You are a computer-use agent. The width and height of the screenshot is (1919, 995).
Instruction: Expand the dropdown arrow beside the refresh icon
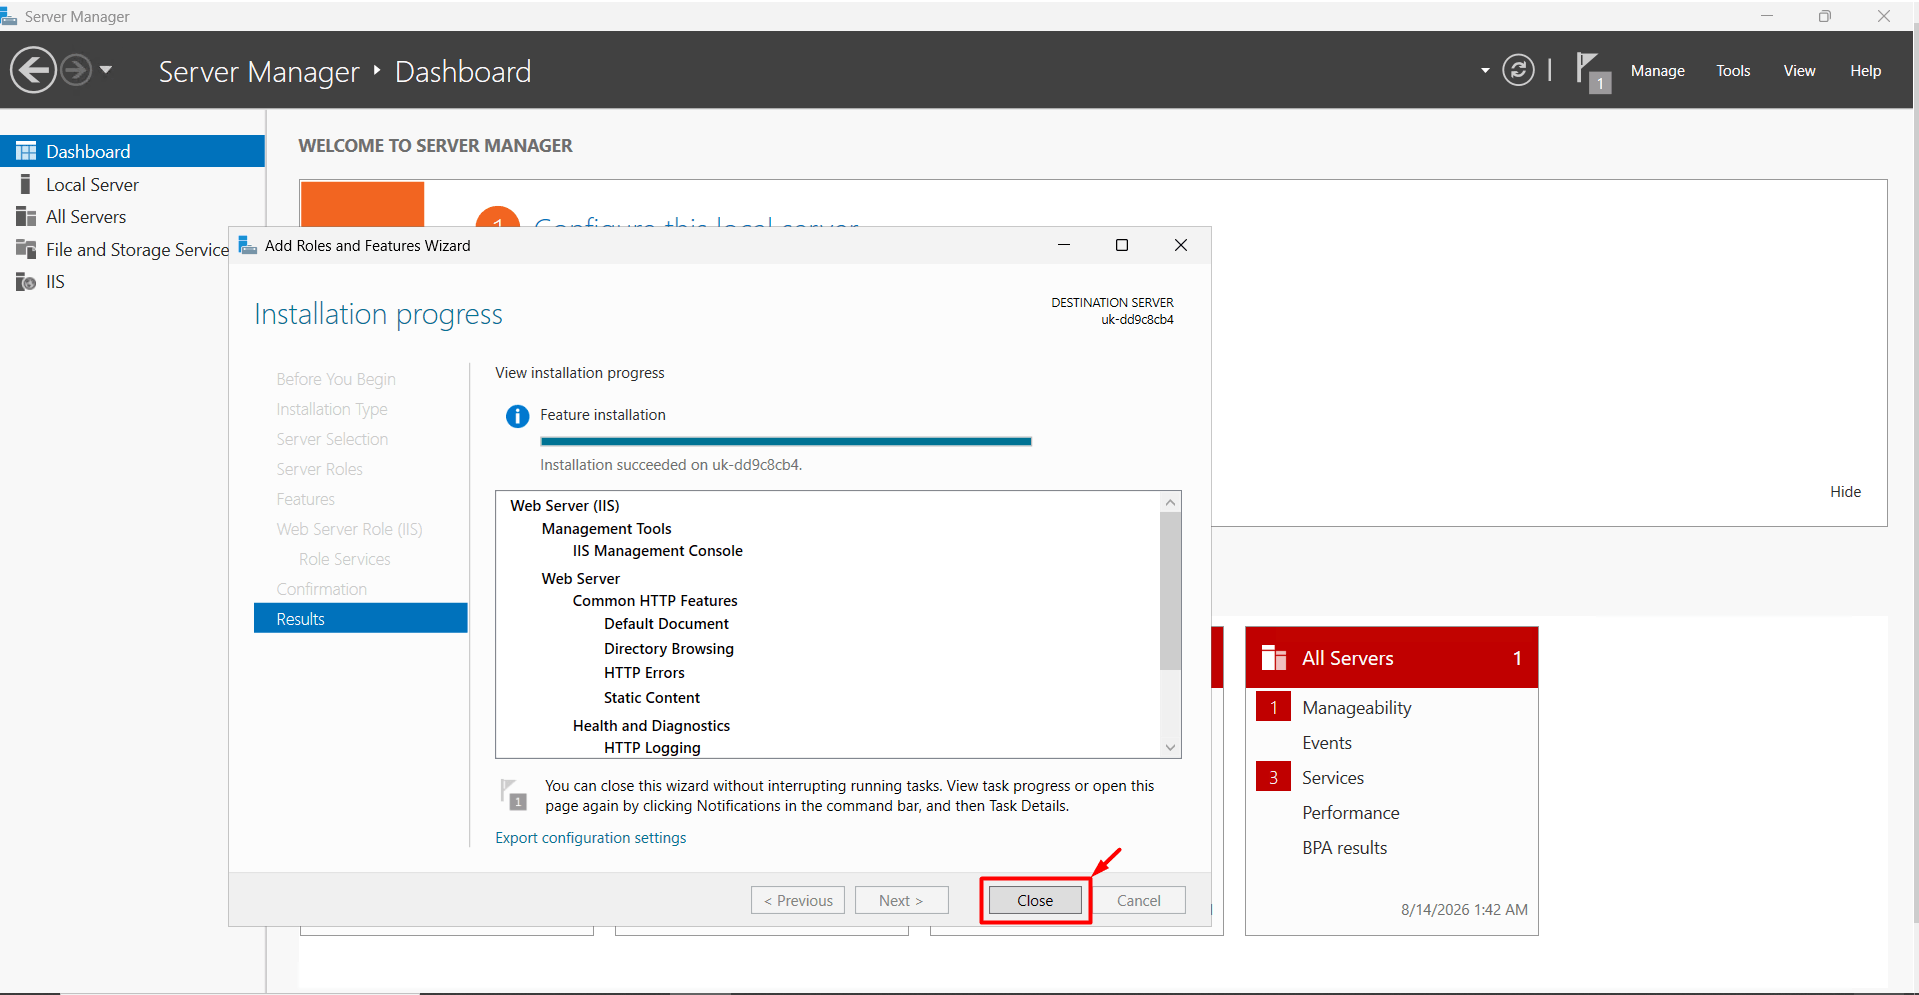coord(1485,70)
